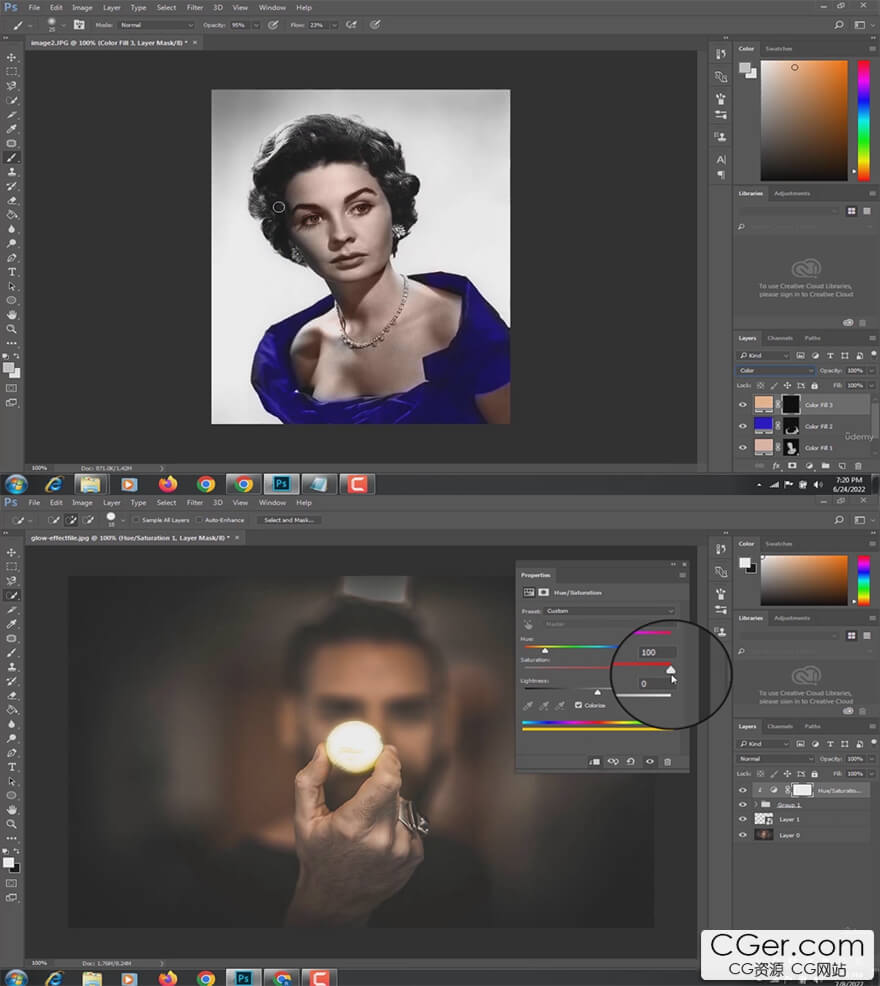Choose the Pen tool in bottom window toolbar
The width and height of the screenshot is (880, 986).
click(11, 753)
